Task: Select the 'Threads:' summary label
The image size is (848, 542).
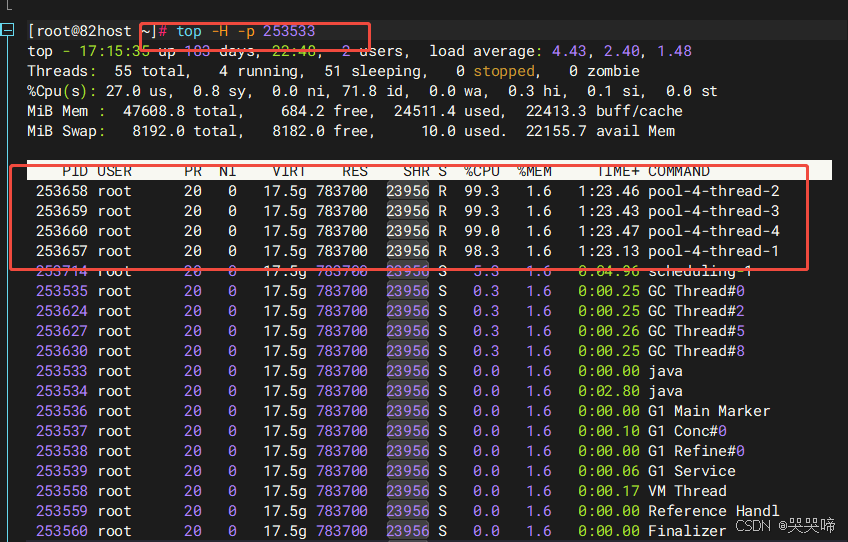Action: (62, 71)
